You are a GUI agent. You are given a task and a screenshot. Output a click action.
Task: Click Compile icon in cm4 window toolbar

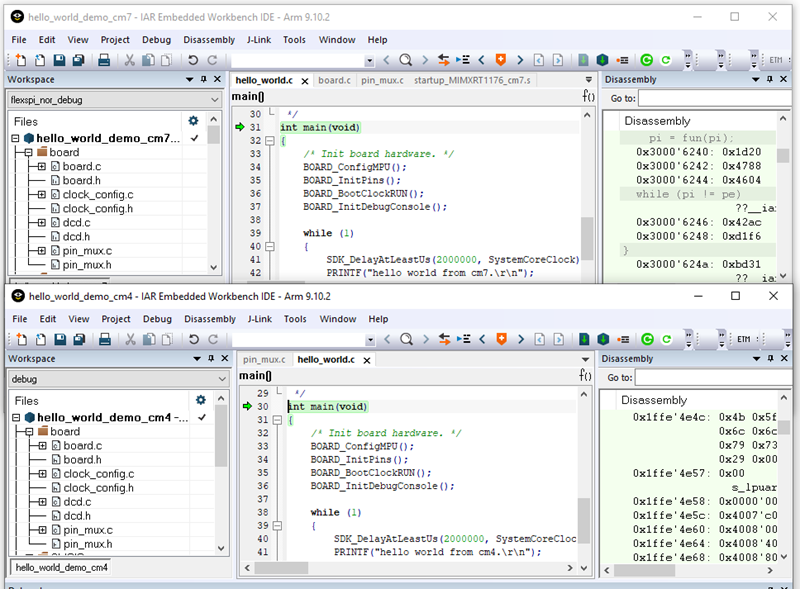click(x=584, y=339)
